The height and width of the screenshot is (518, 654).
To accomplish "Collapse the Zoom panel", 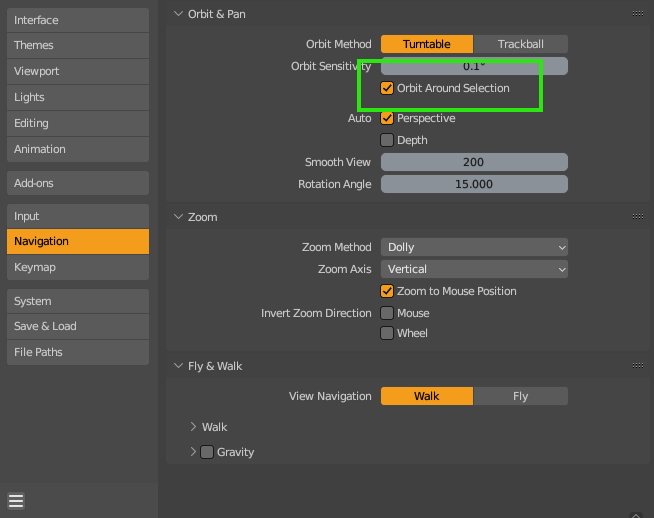I will (179, 217).
